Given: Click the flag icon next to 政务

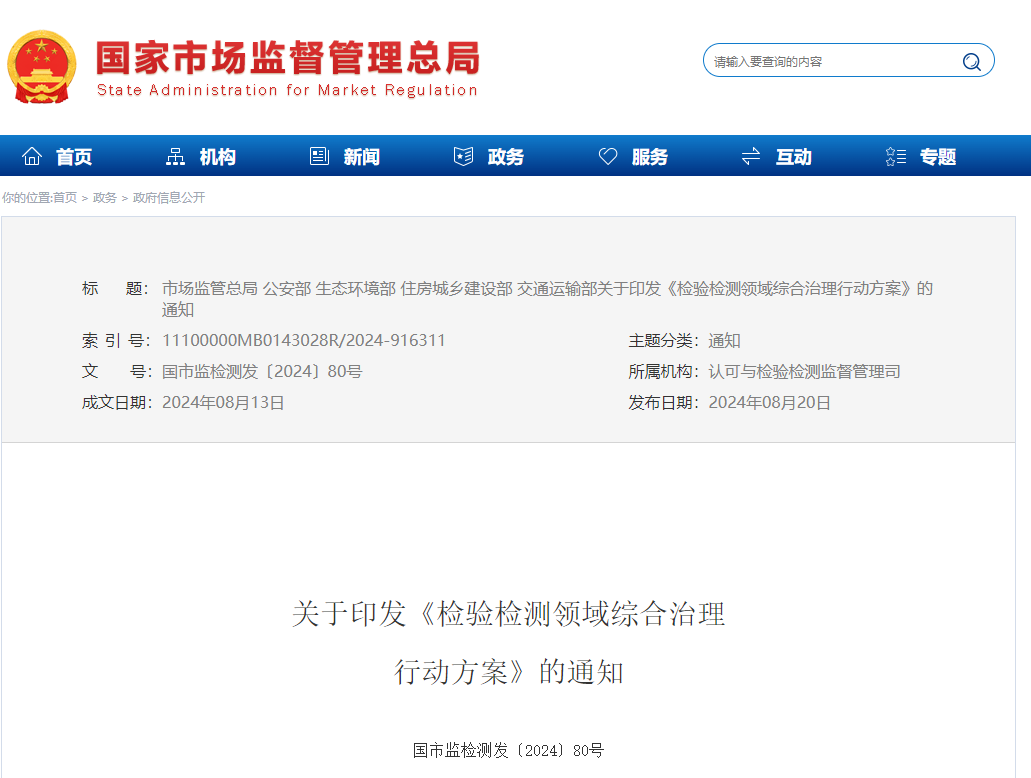Looking at the screenshot, I should (x=463, y=155).
